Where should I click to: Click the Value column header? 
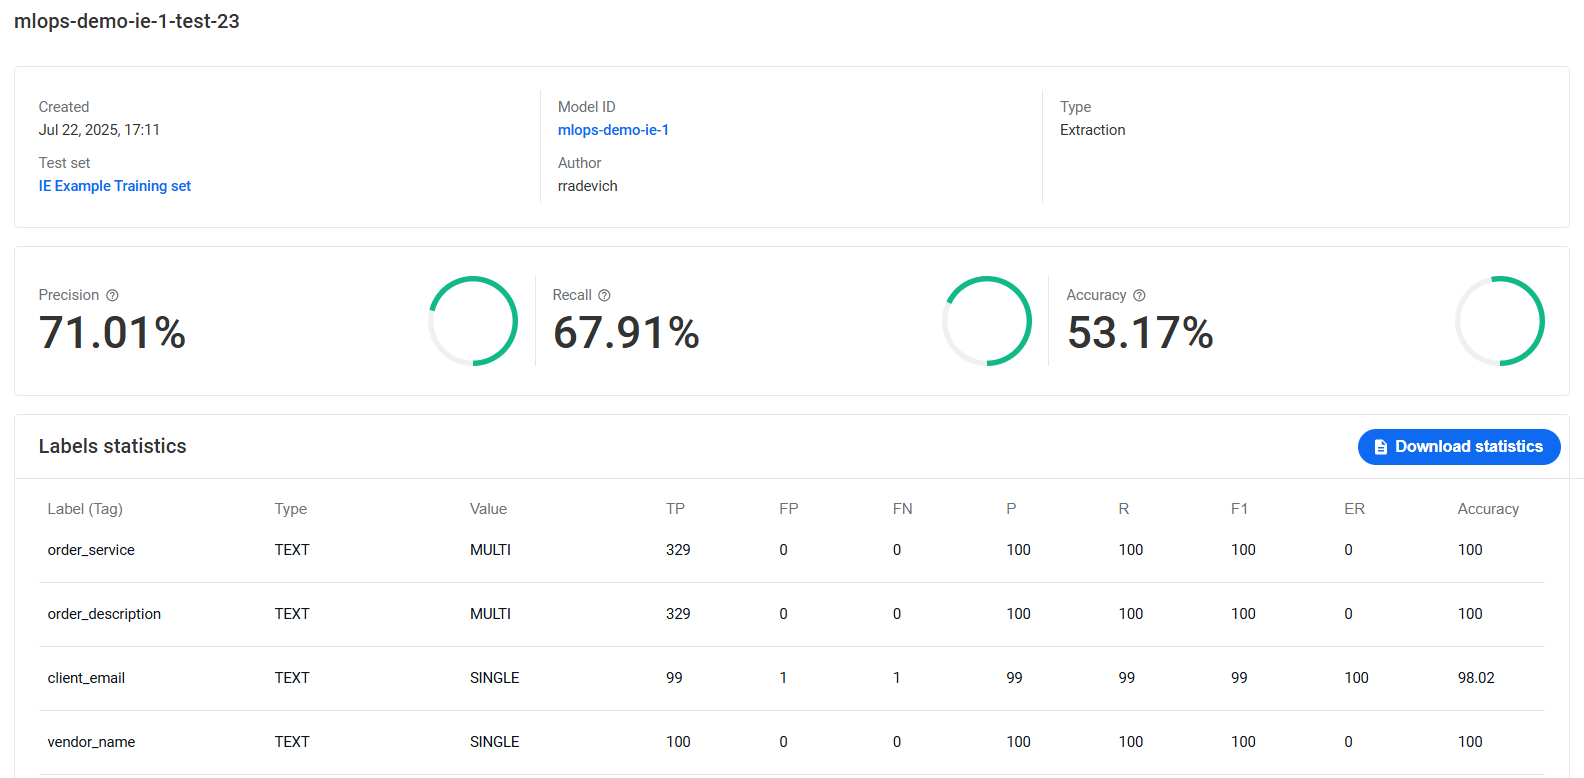coord(488,509)
